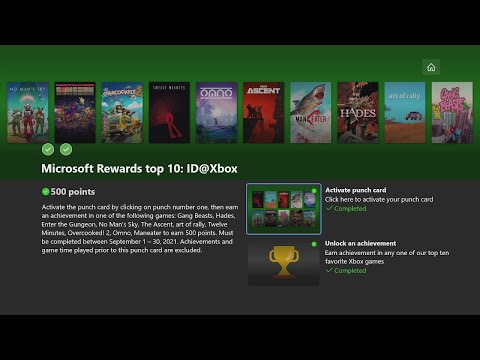Click green status dot on trophy tile
This screenshot has height=360, width=480.
[314, 244]
